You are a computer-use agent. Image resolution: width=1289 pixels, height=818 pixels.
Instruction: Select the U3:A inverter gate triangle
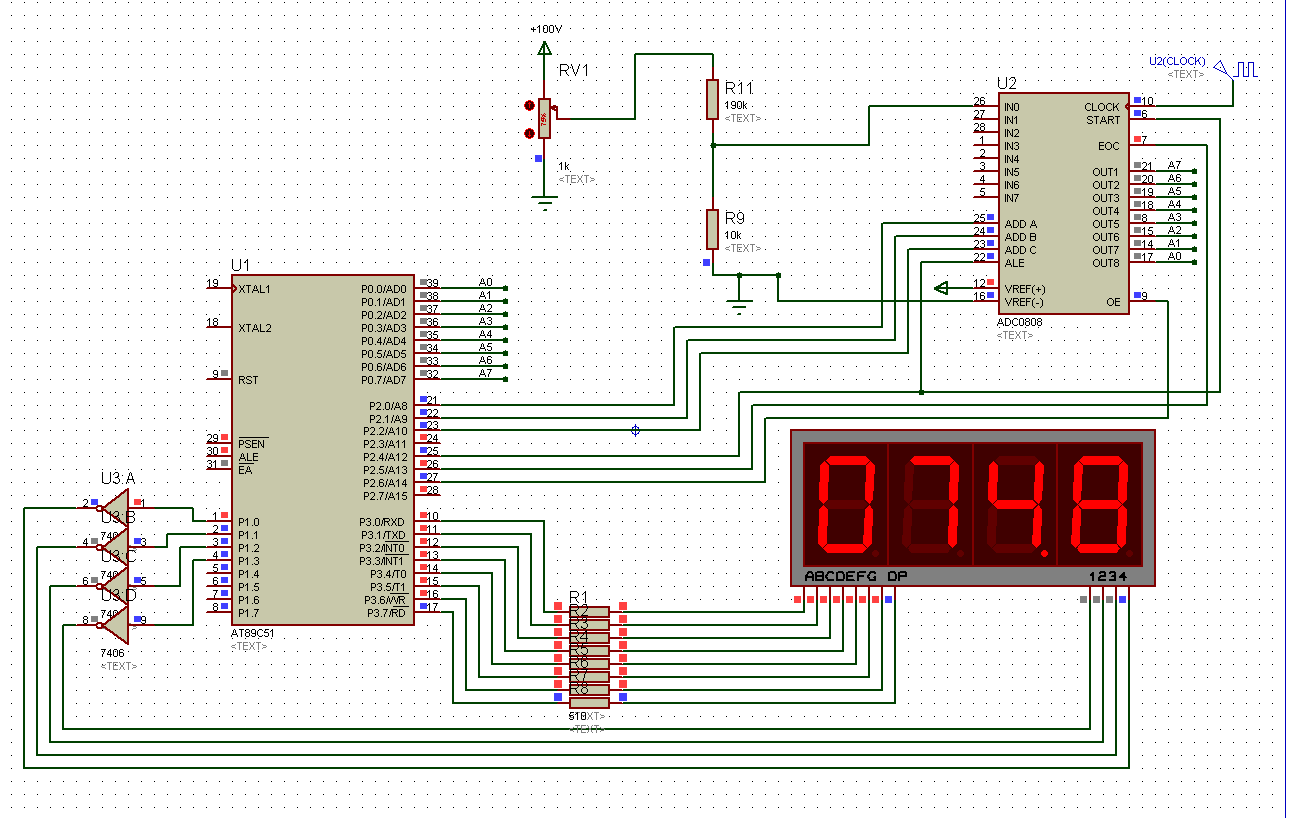click(x=116, y=503)
